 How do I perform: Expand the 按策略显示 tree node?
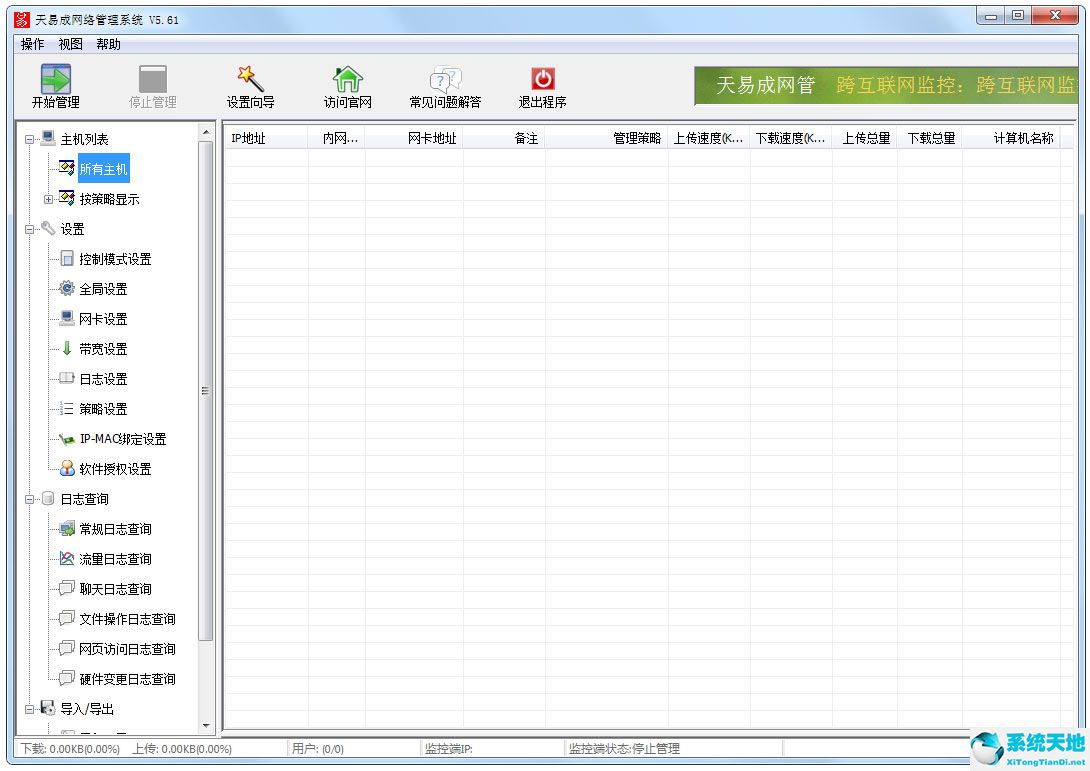49,198
